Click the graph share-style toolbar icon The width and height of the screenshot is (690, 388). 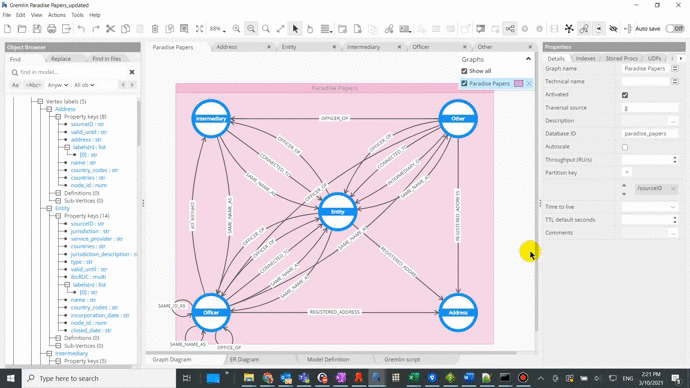[510, 29]
